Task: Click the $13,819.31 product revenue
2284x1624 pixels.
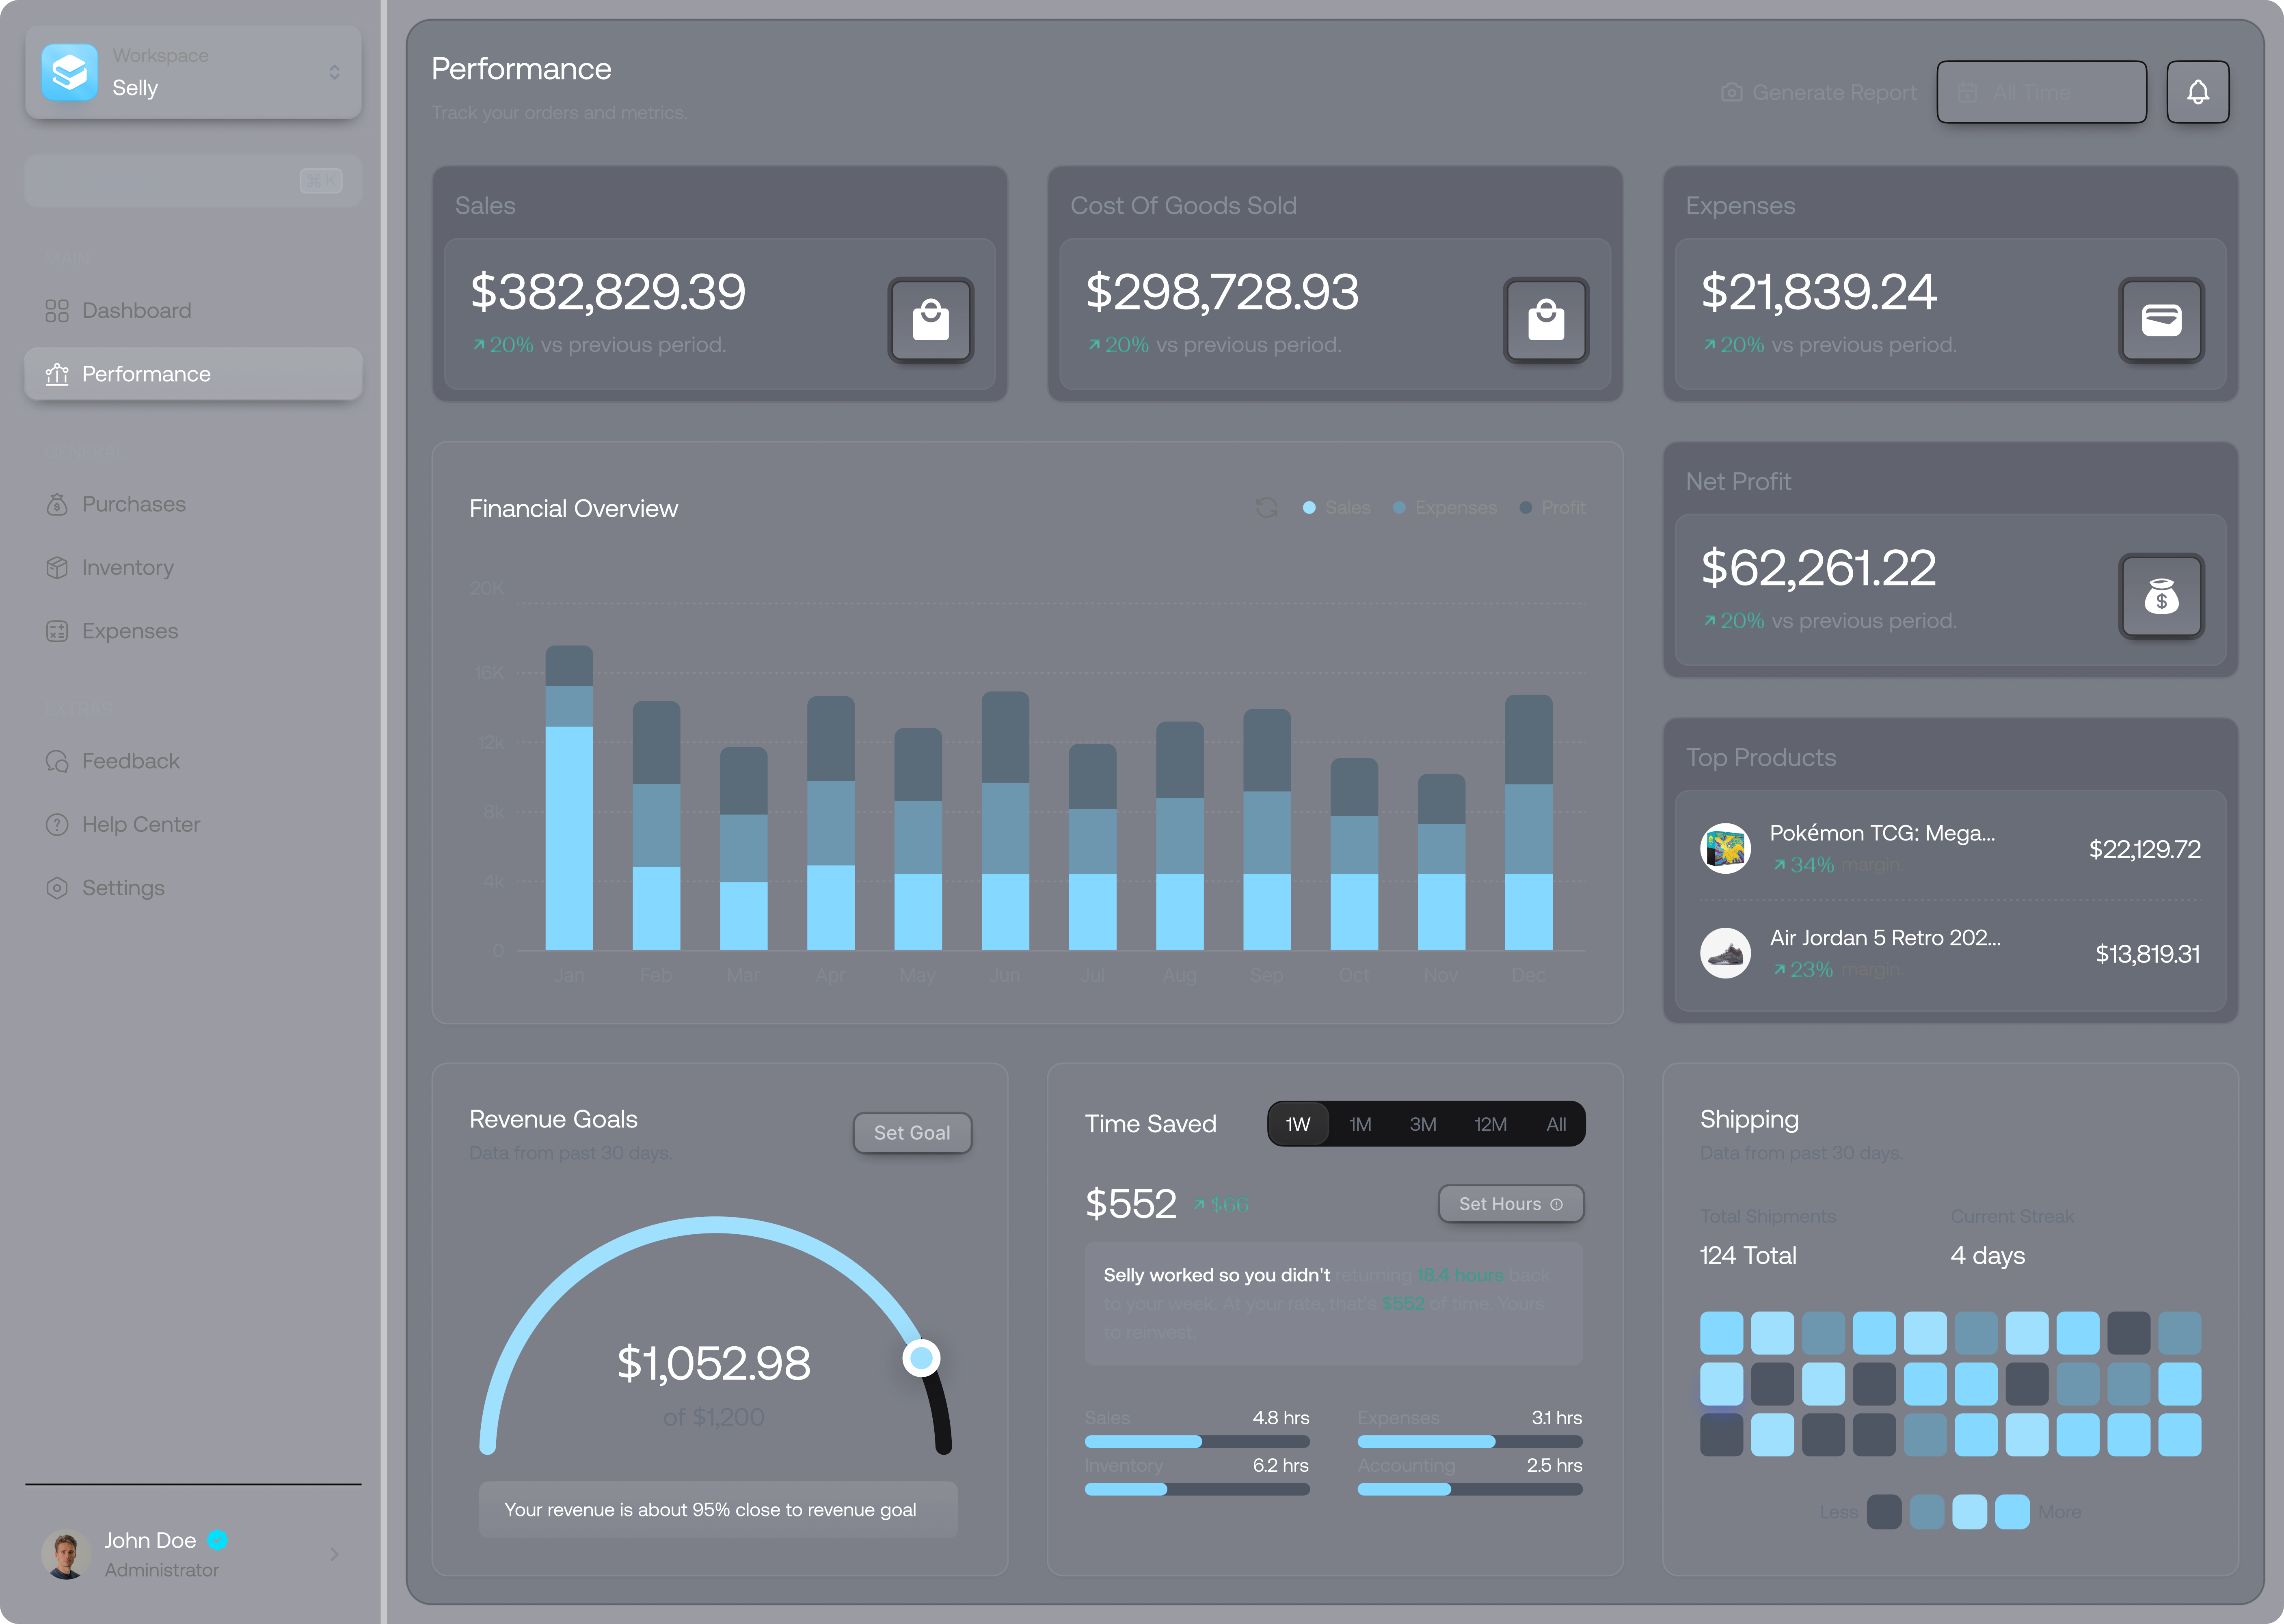Action: (x=2147, y=954)
